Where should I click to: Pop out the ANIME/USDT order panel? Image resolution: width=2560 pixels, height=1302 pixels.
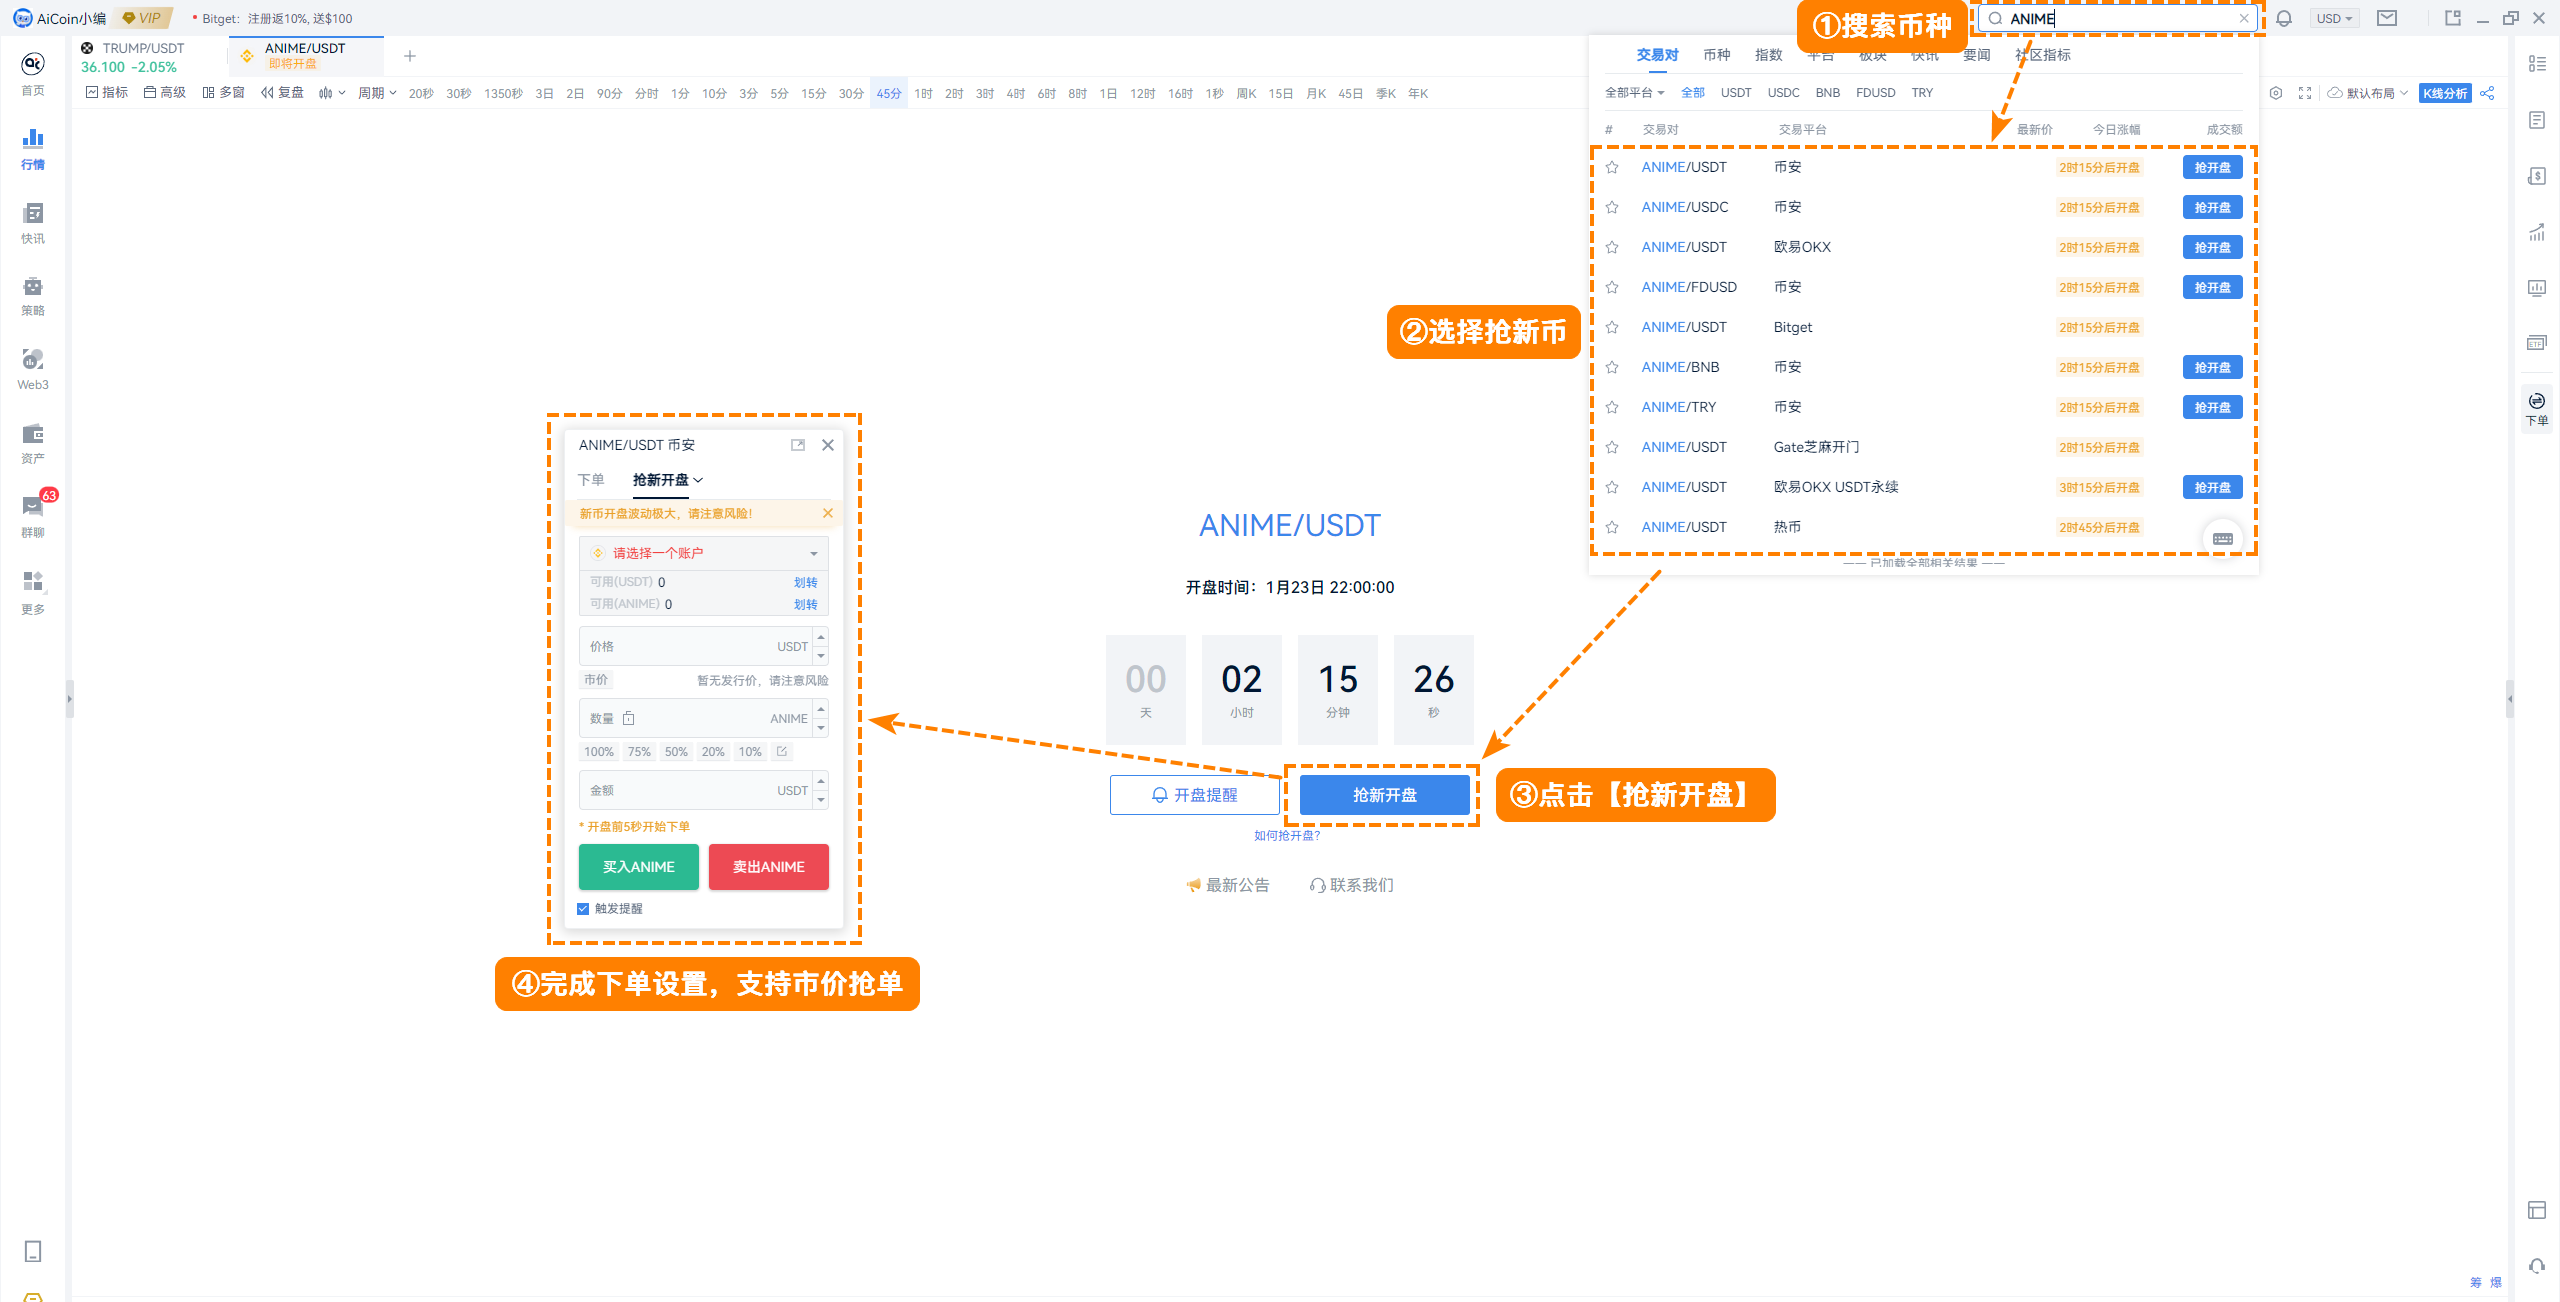798,445
